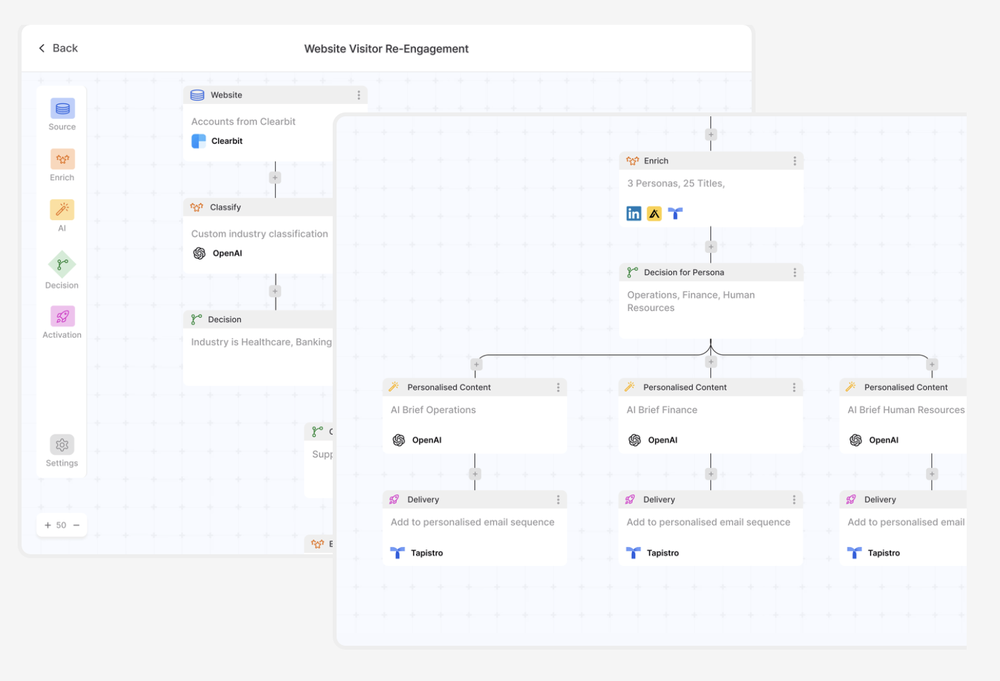Click the yellow Apollo icon in Enrich node
This screenshot has height=681, width=1000.
(x=654, y=214)
